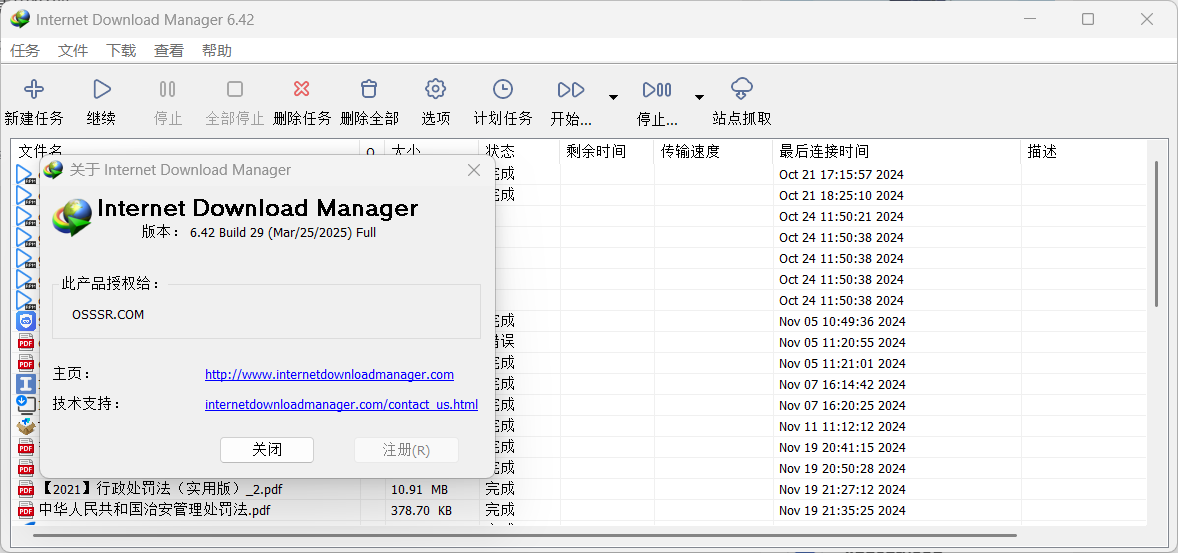Open the http://www.internetdownloadmanager.com homepage link

click(x=329, y=374)
